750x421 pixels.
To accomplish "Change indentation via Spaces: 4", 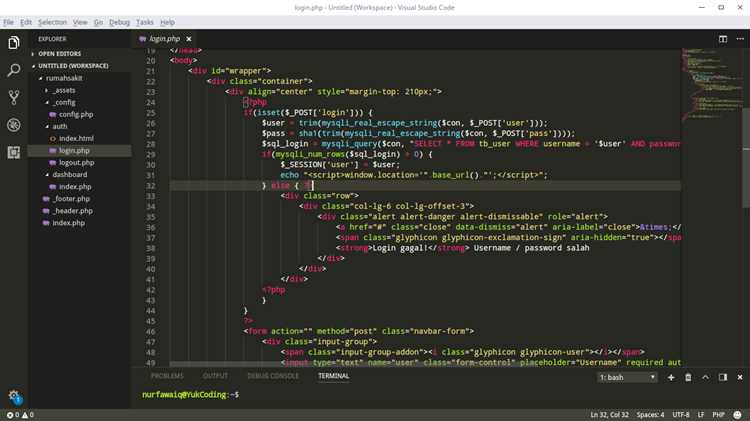I will [x=651, y=415].
